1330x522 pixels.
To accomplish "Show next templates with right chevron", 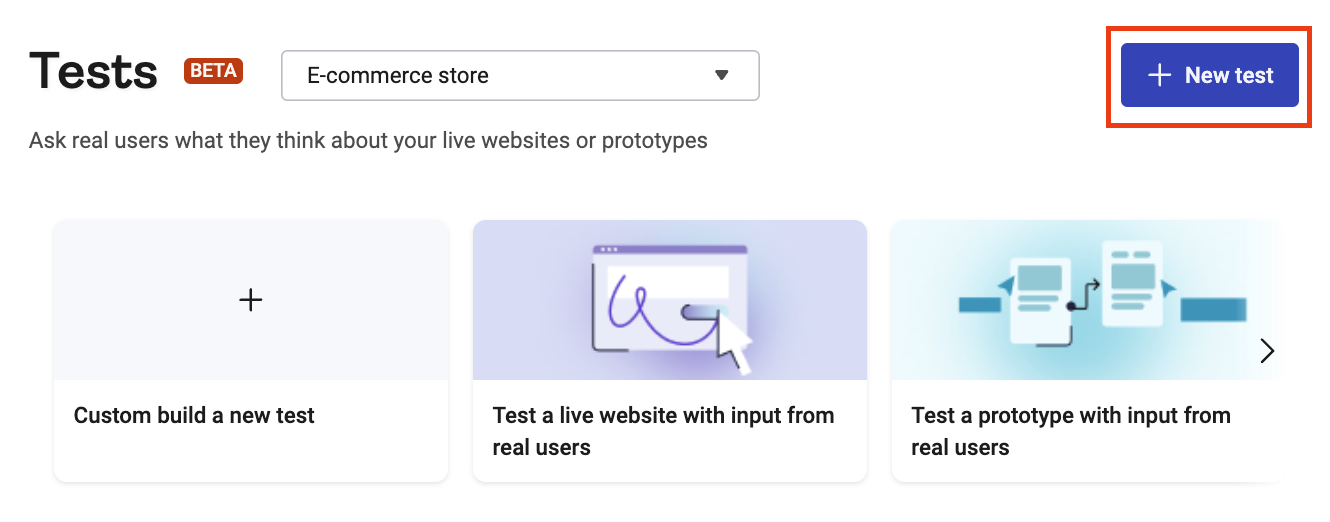I will coord(1267,350).
